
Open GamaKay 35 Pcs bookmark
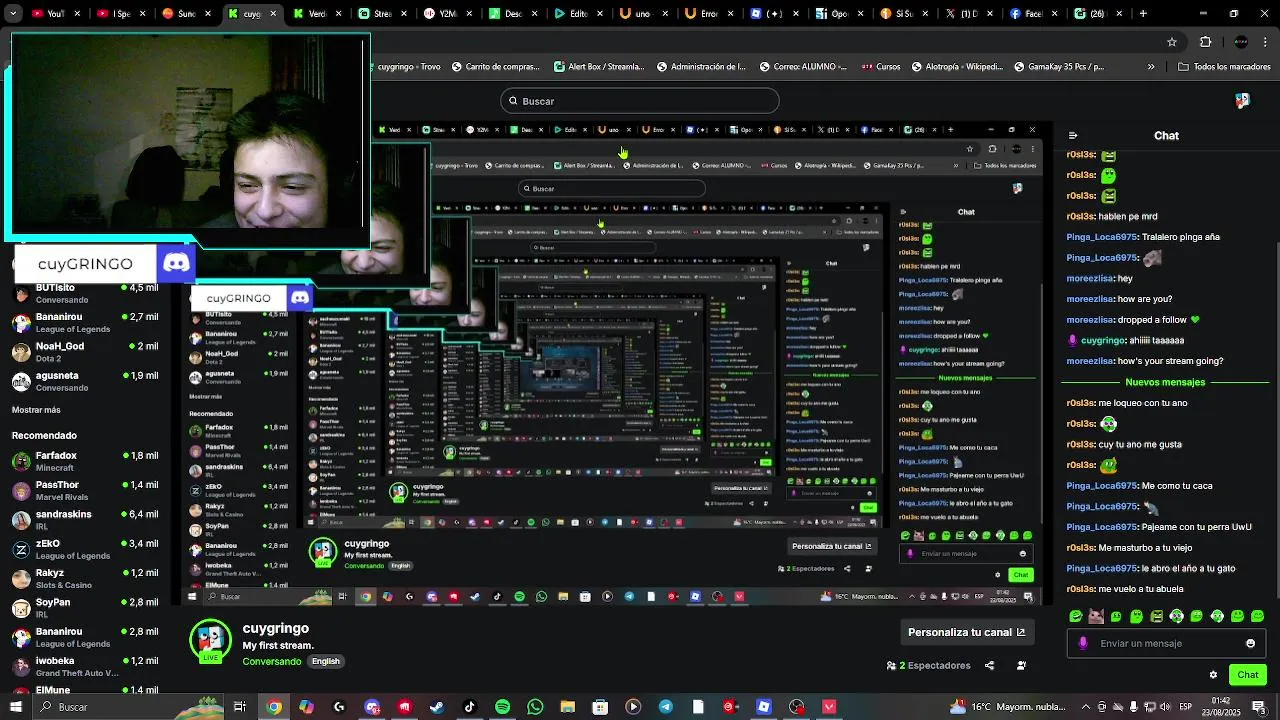click(x=1058, y=67)
